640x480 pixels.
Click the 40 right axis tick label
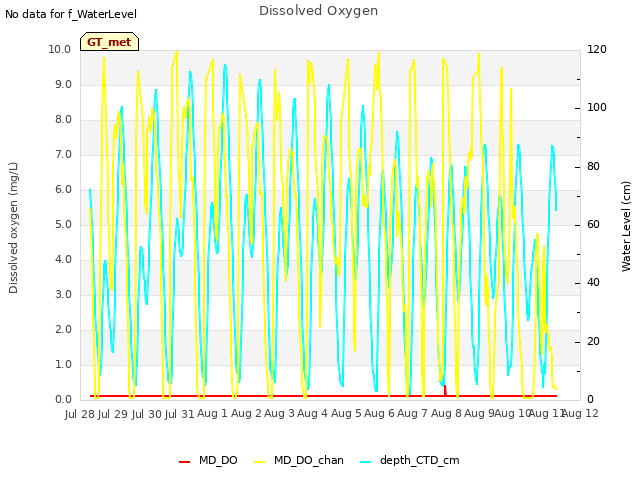point(593,283)
